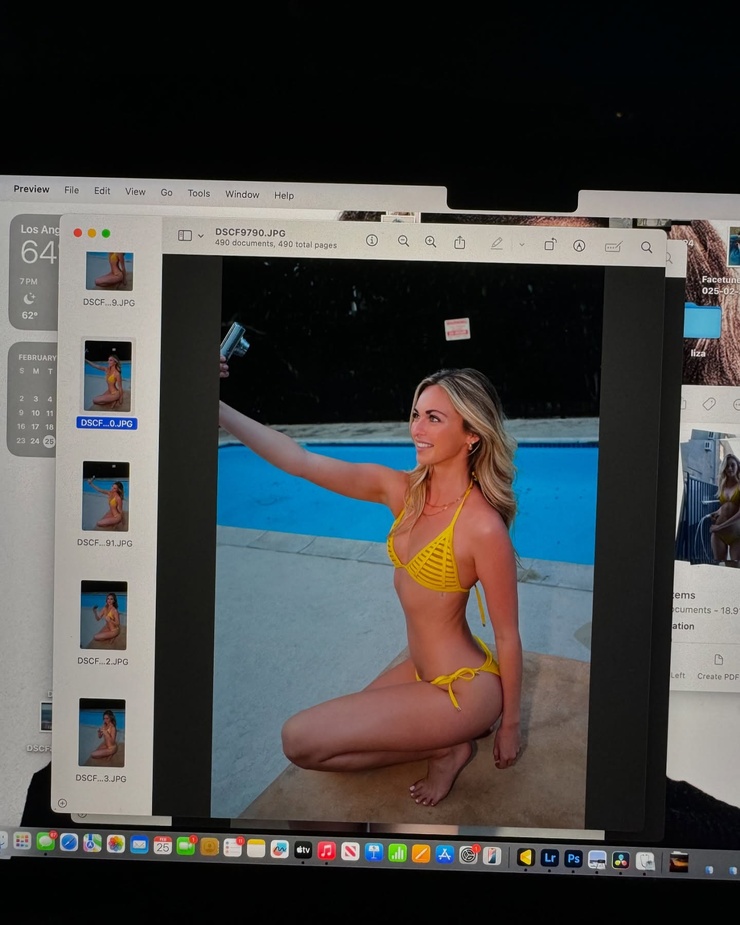Viewport: 740px width, 925px height.
Task: Open the Search magnifier in Preview
Action: pyautogui.click(x=647, y=247)
